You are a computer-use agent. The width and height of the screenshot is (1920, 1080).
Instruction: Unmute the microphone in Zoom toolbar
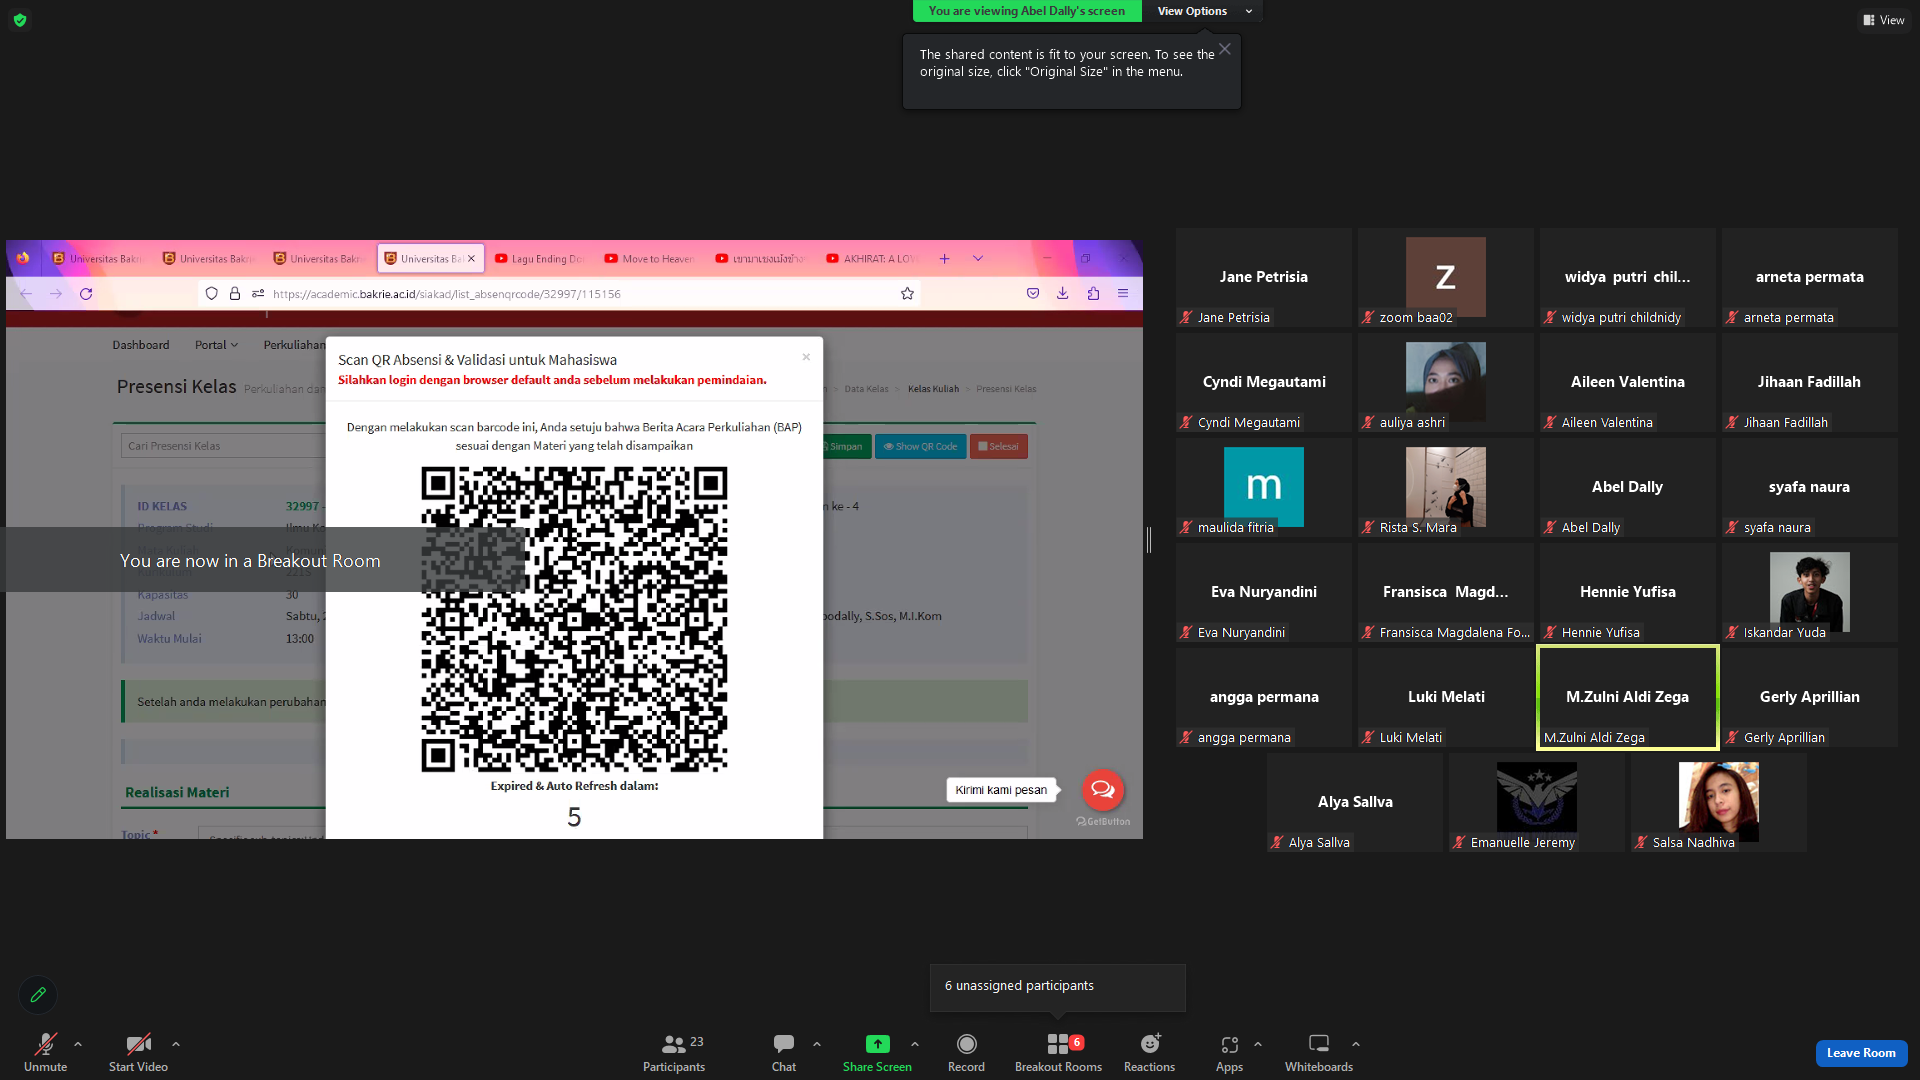[x=46, y=1052]
